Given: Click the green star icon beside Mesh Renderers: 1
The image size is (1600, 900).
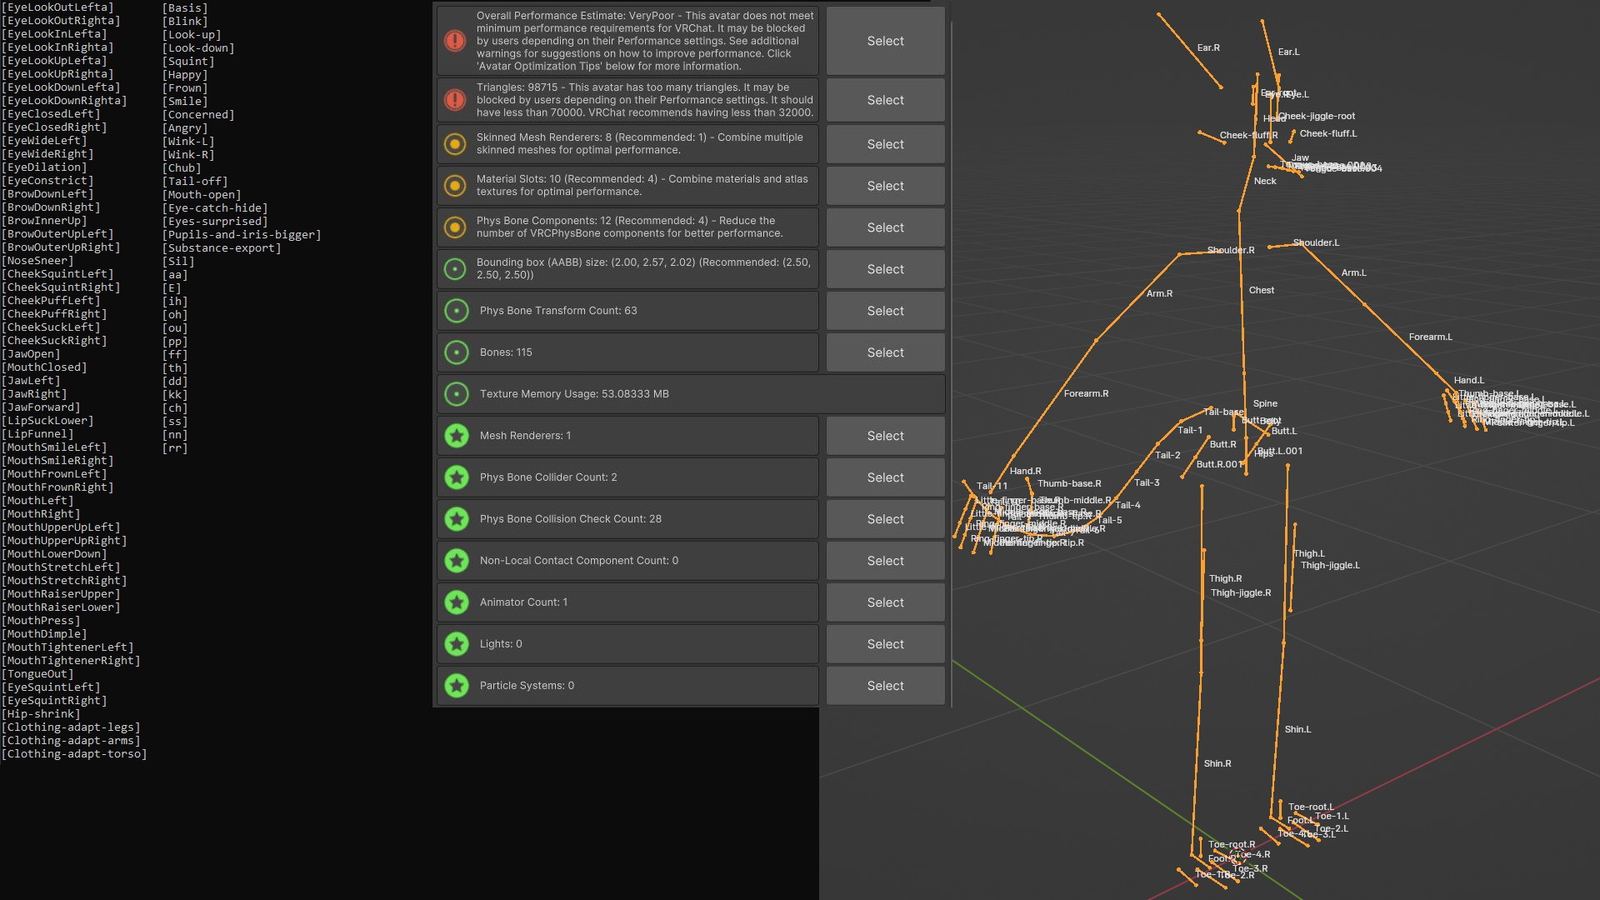Looking at the screenshot, I should (457, 436).
